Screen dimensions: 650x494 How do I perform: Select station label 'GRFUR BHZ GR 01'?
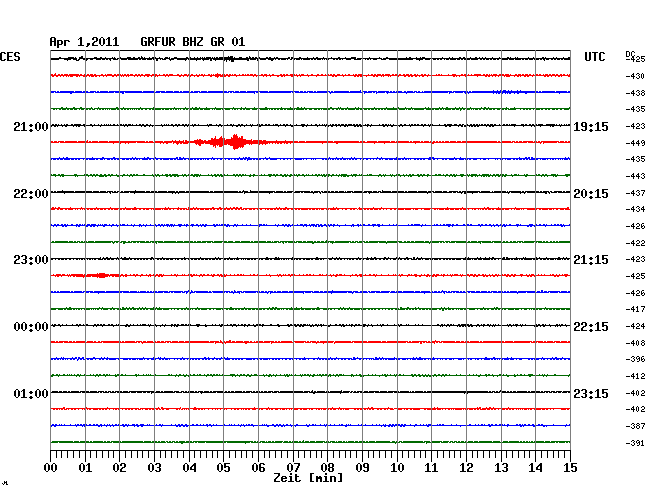click(193, 42)
